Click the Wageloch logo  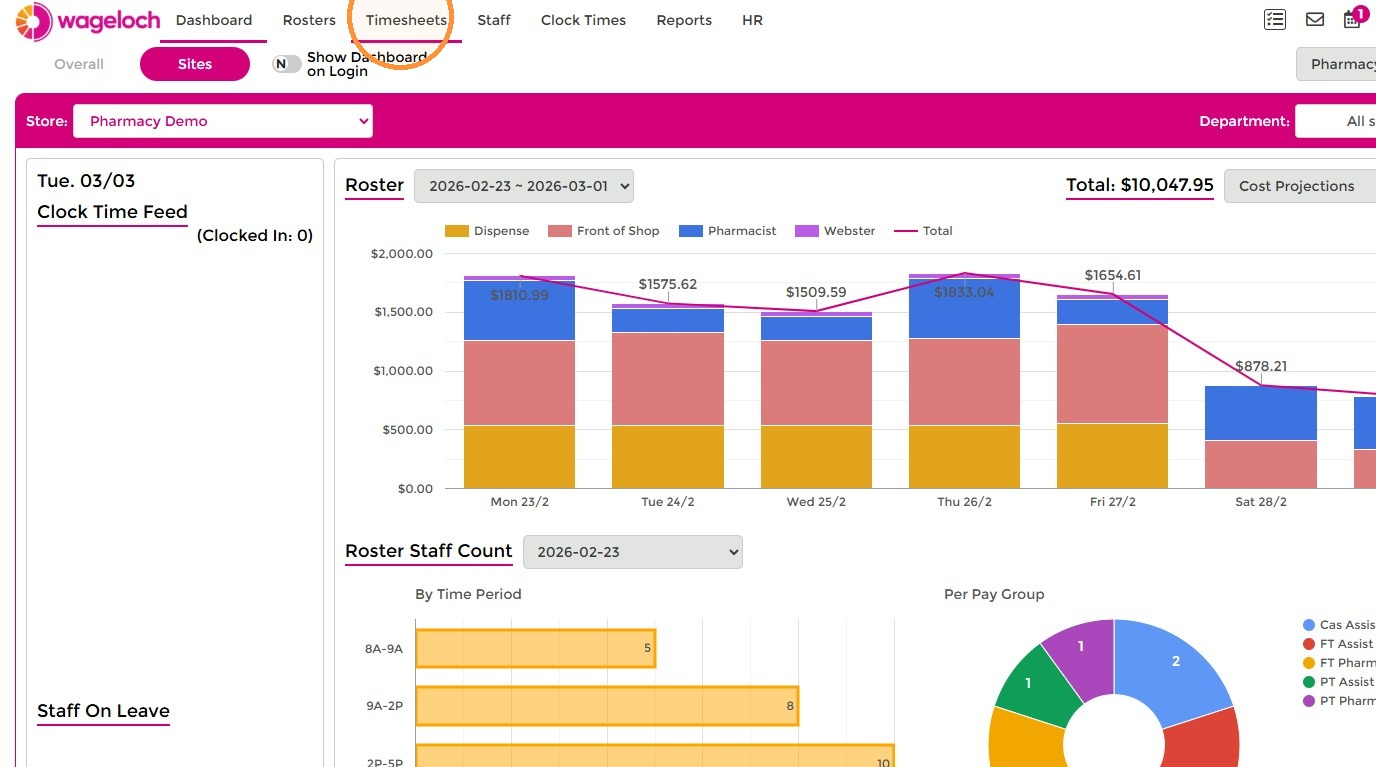point(87,21)
